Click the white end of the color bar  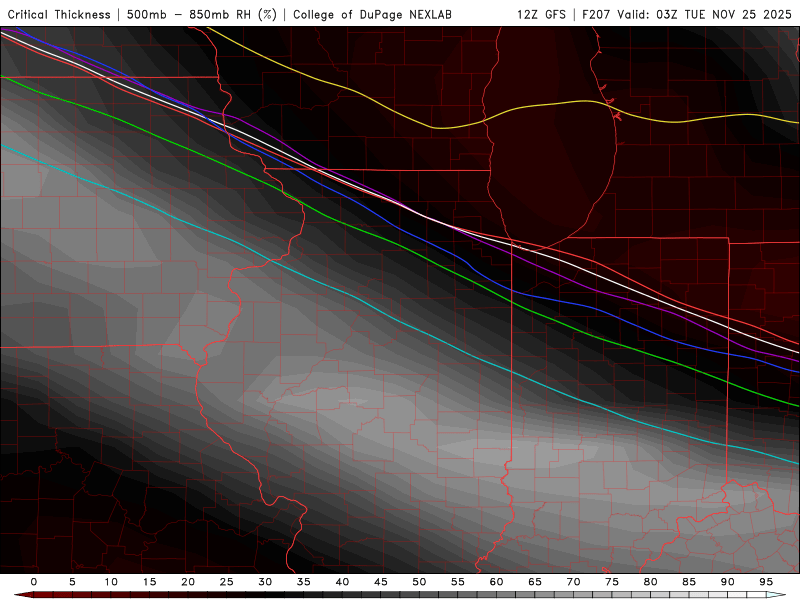[x=776, y=595]
